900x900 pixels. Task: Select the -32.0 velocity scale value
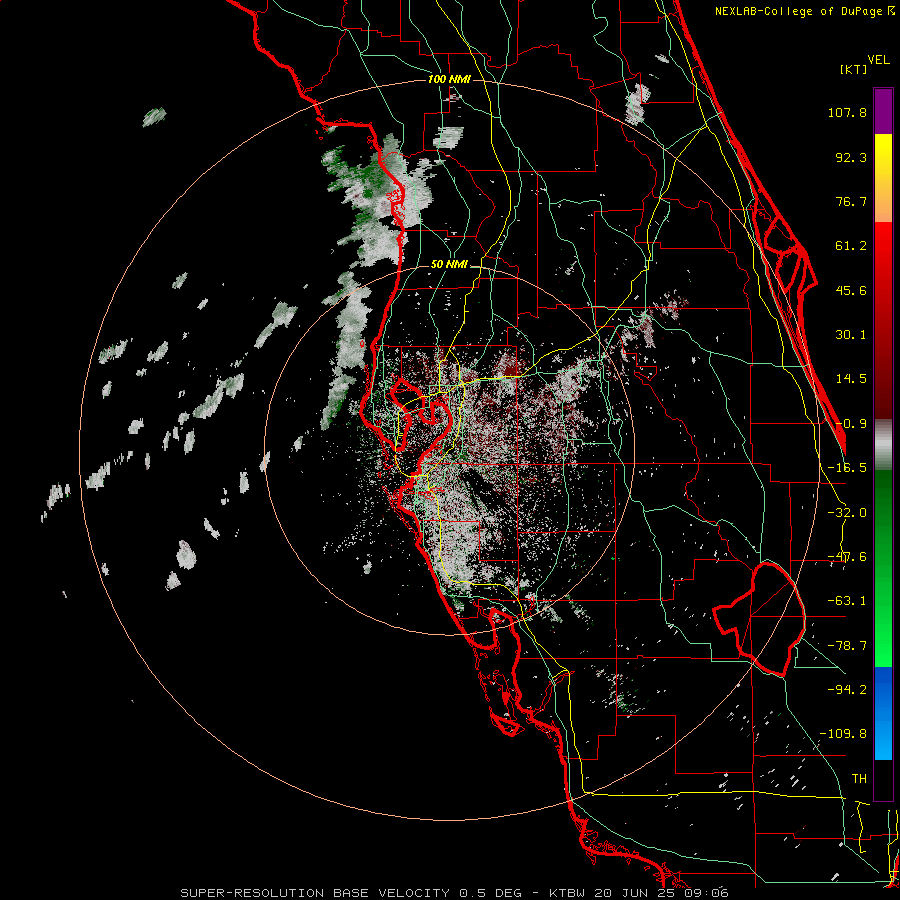point(847,513)
